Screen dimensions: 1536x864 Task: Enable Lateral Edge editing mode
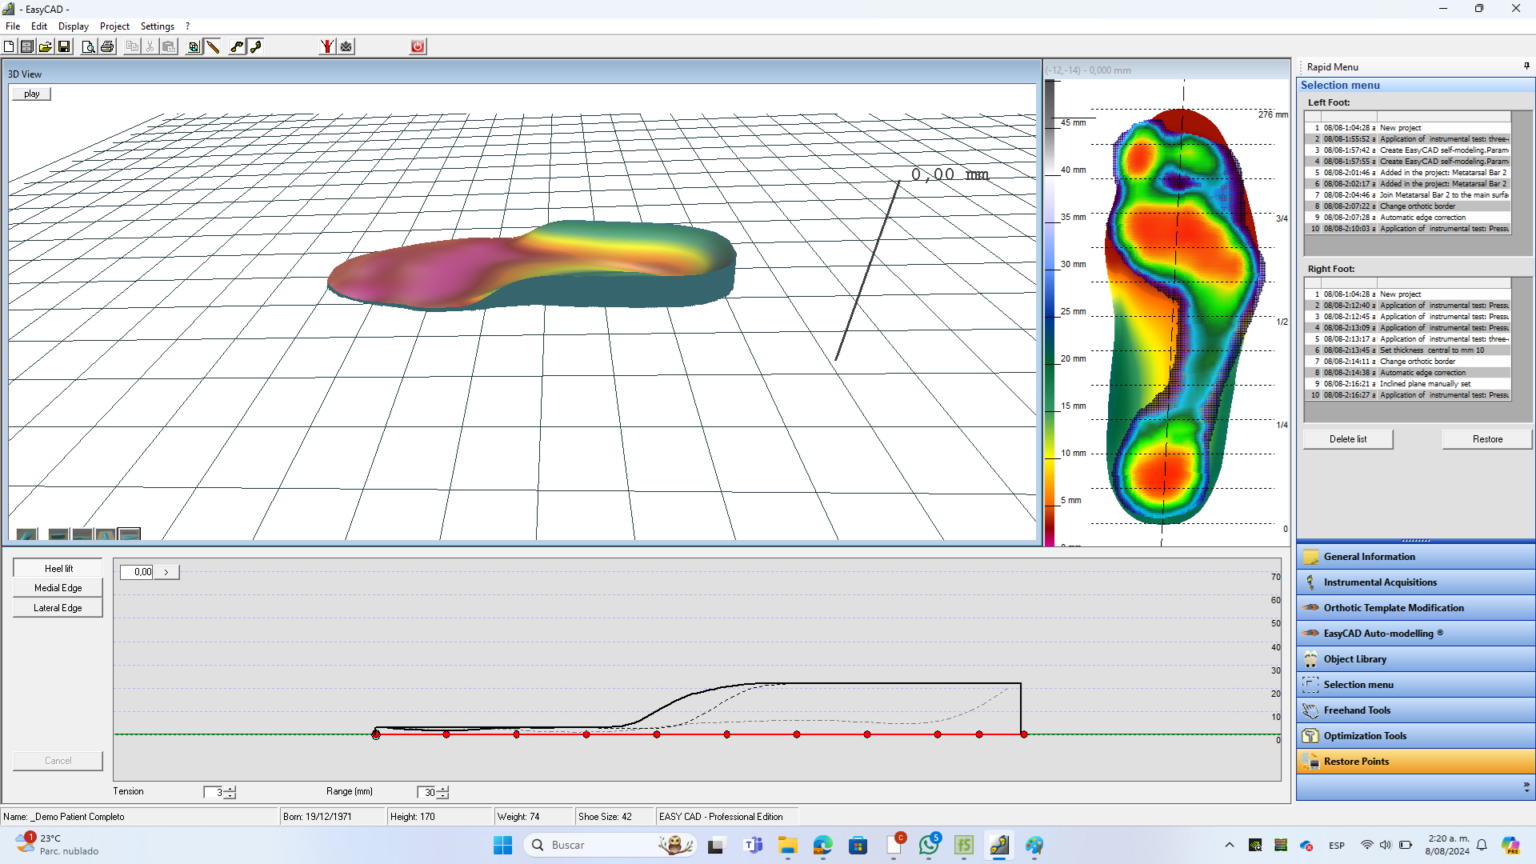click(x=56, y=608)
